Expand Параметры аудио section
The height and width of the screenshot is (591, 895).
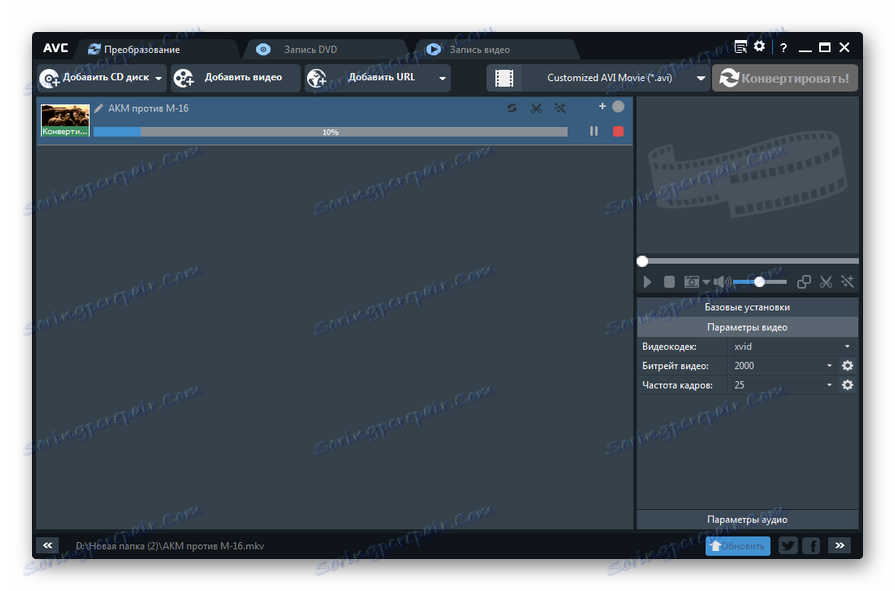pyautogui.click(x=747, y=520)
